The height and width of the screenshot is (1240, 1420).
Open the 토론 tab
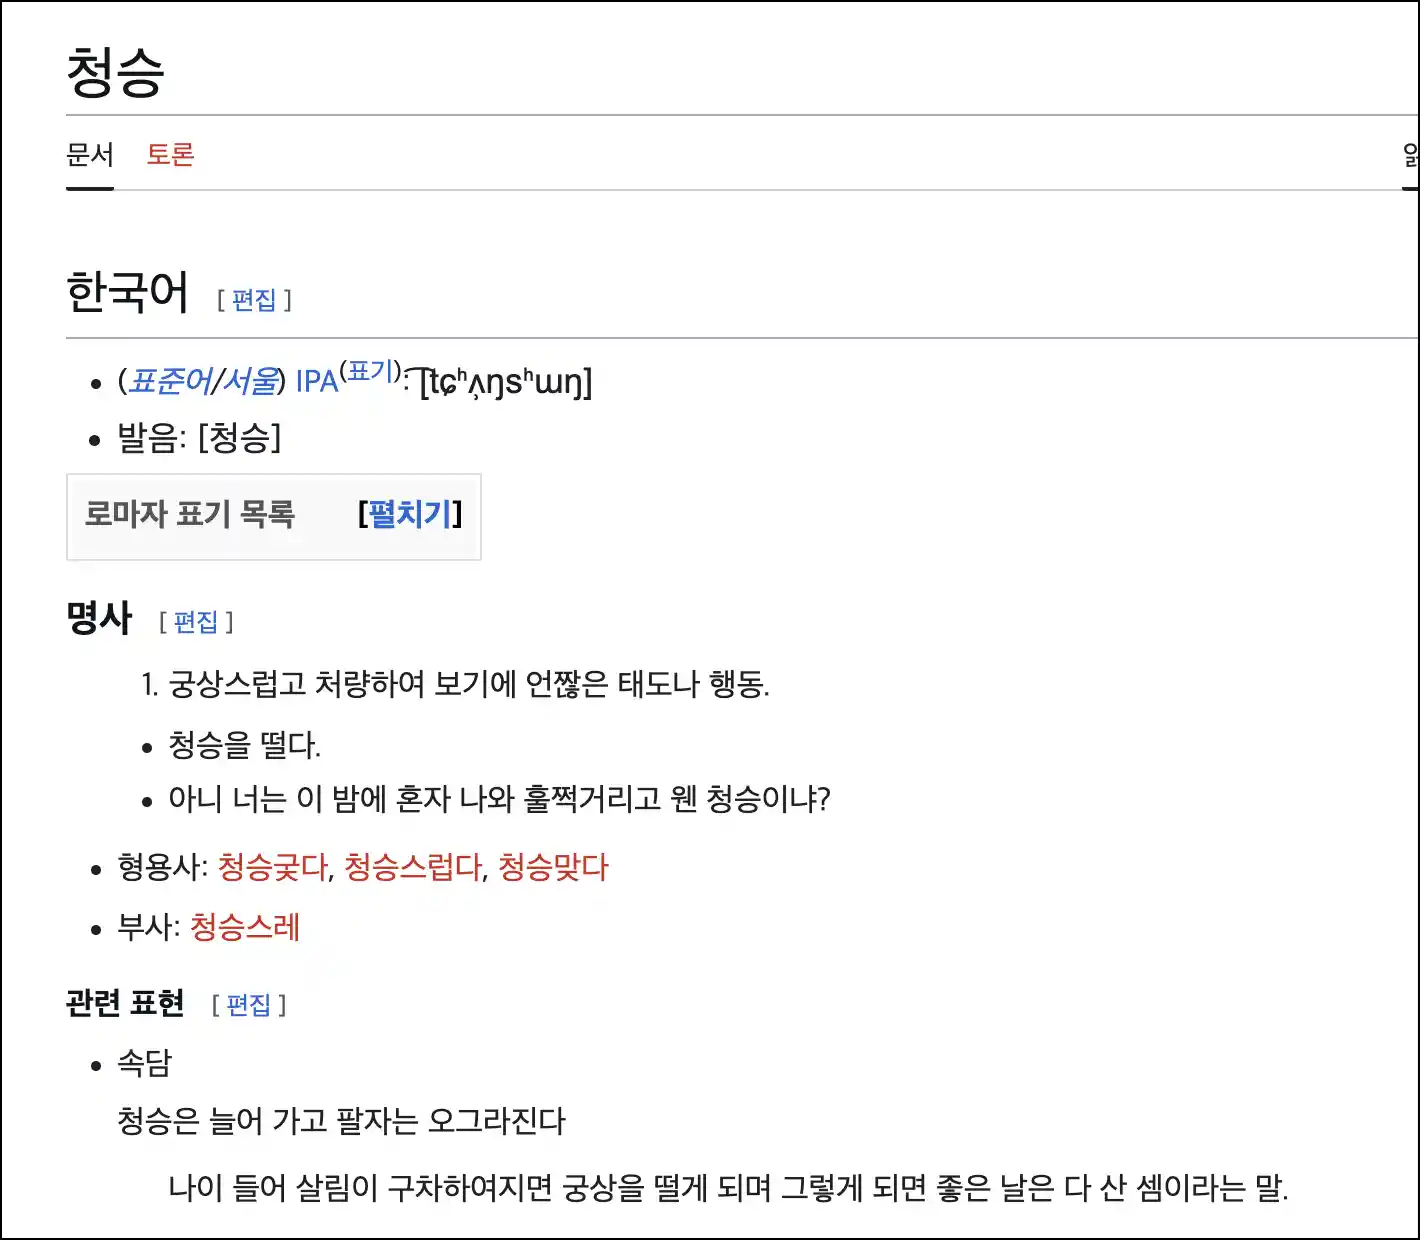[x=170, y=155]
